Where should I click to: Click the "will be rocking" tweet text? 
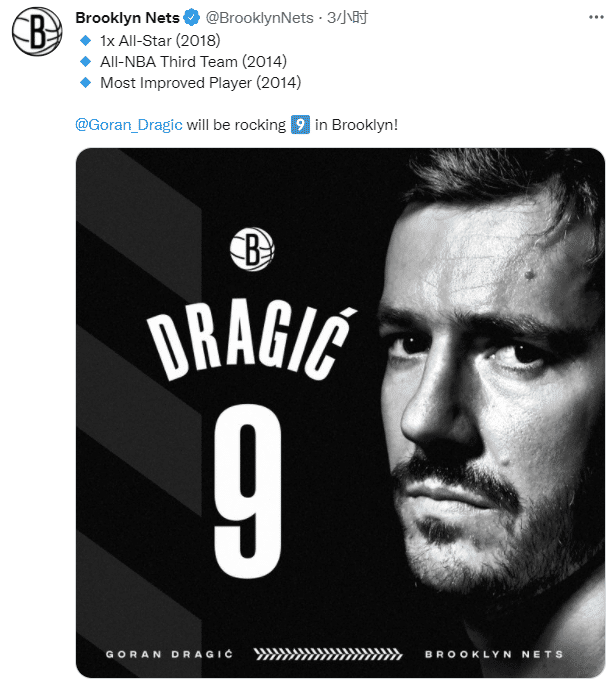[x=236, y=125]
